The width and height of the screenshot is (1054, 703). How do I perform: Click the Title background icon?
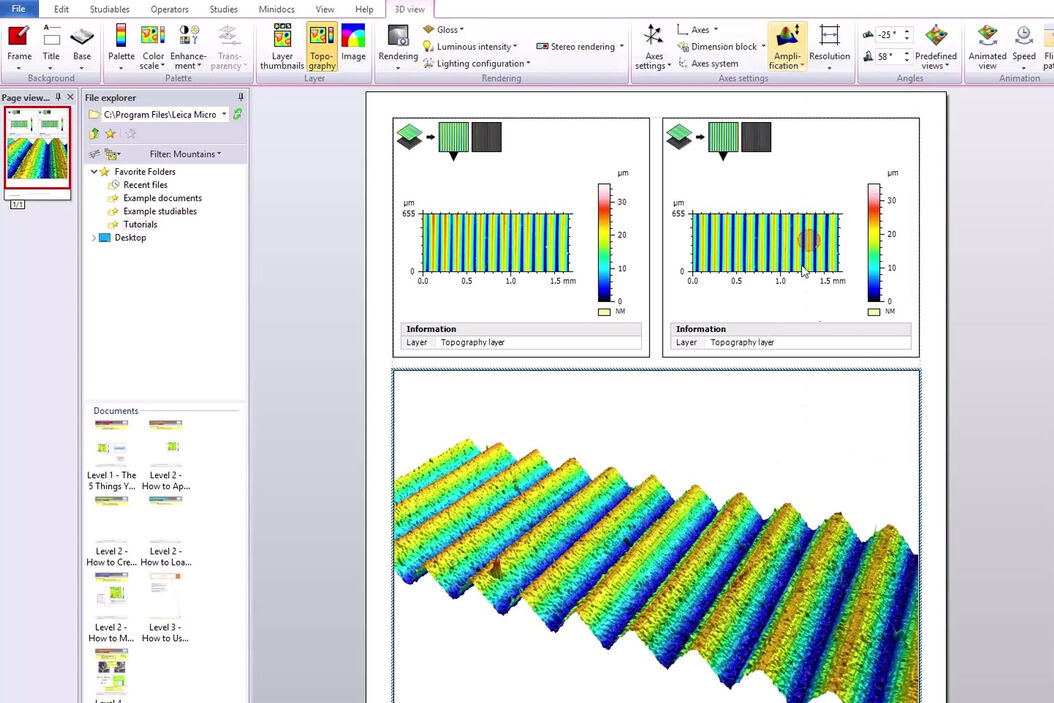coord(51,45)
